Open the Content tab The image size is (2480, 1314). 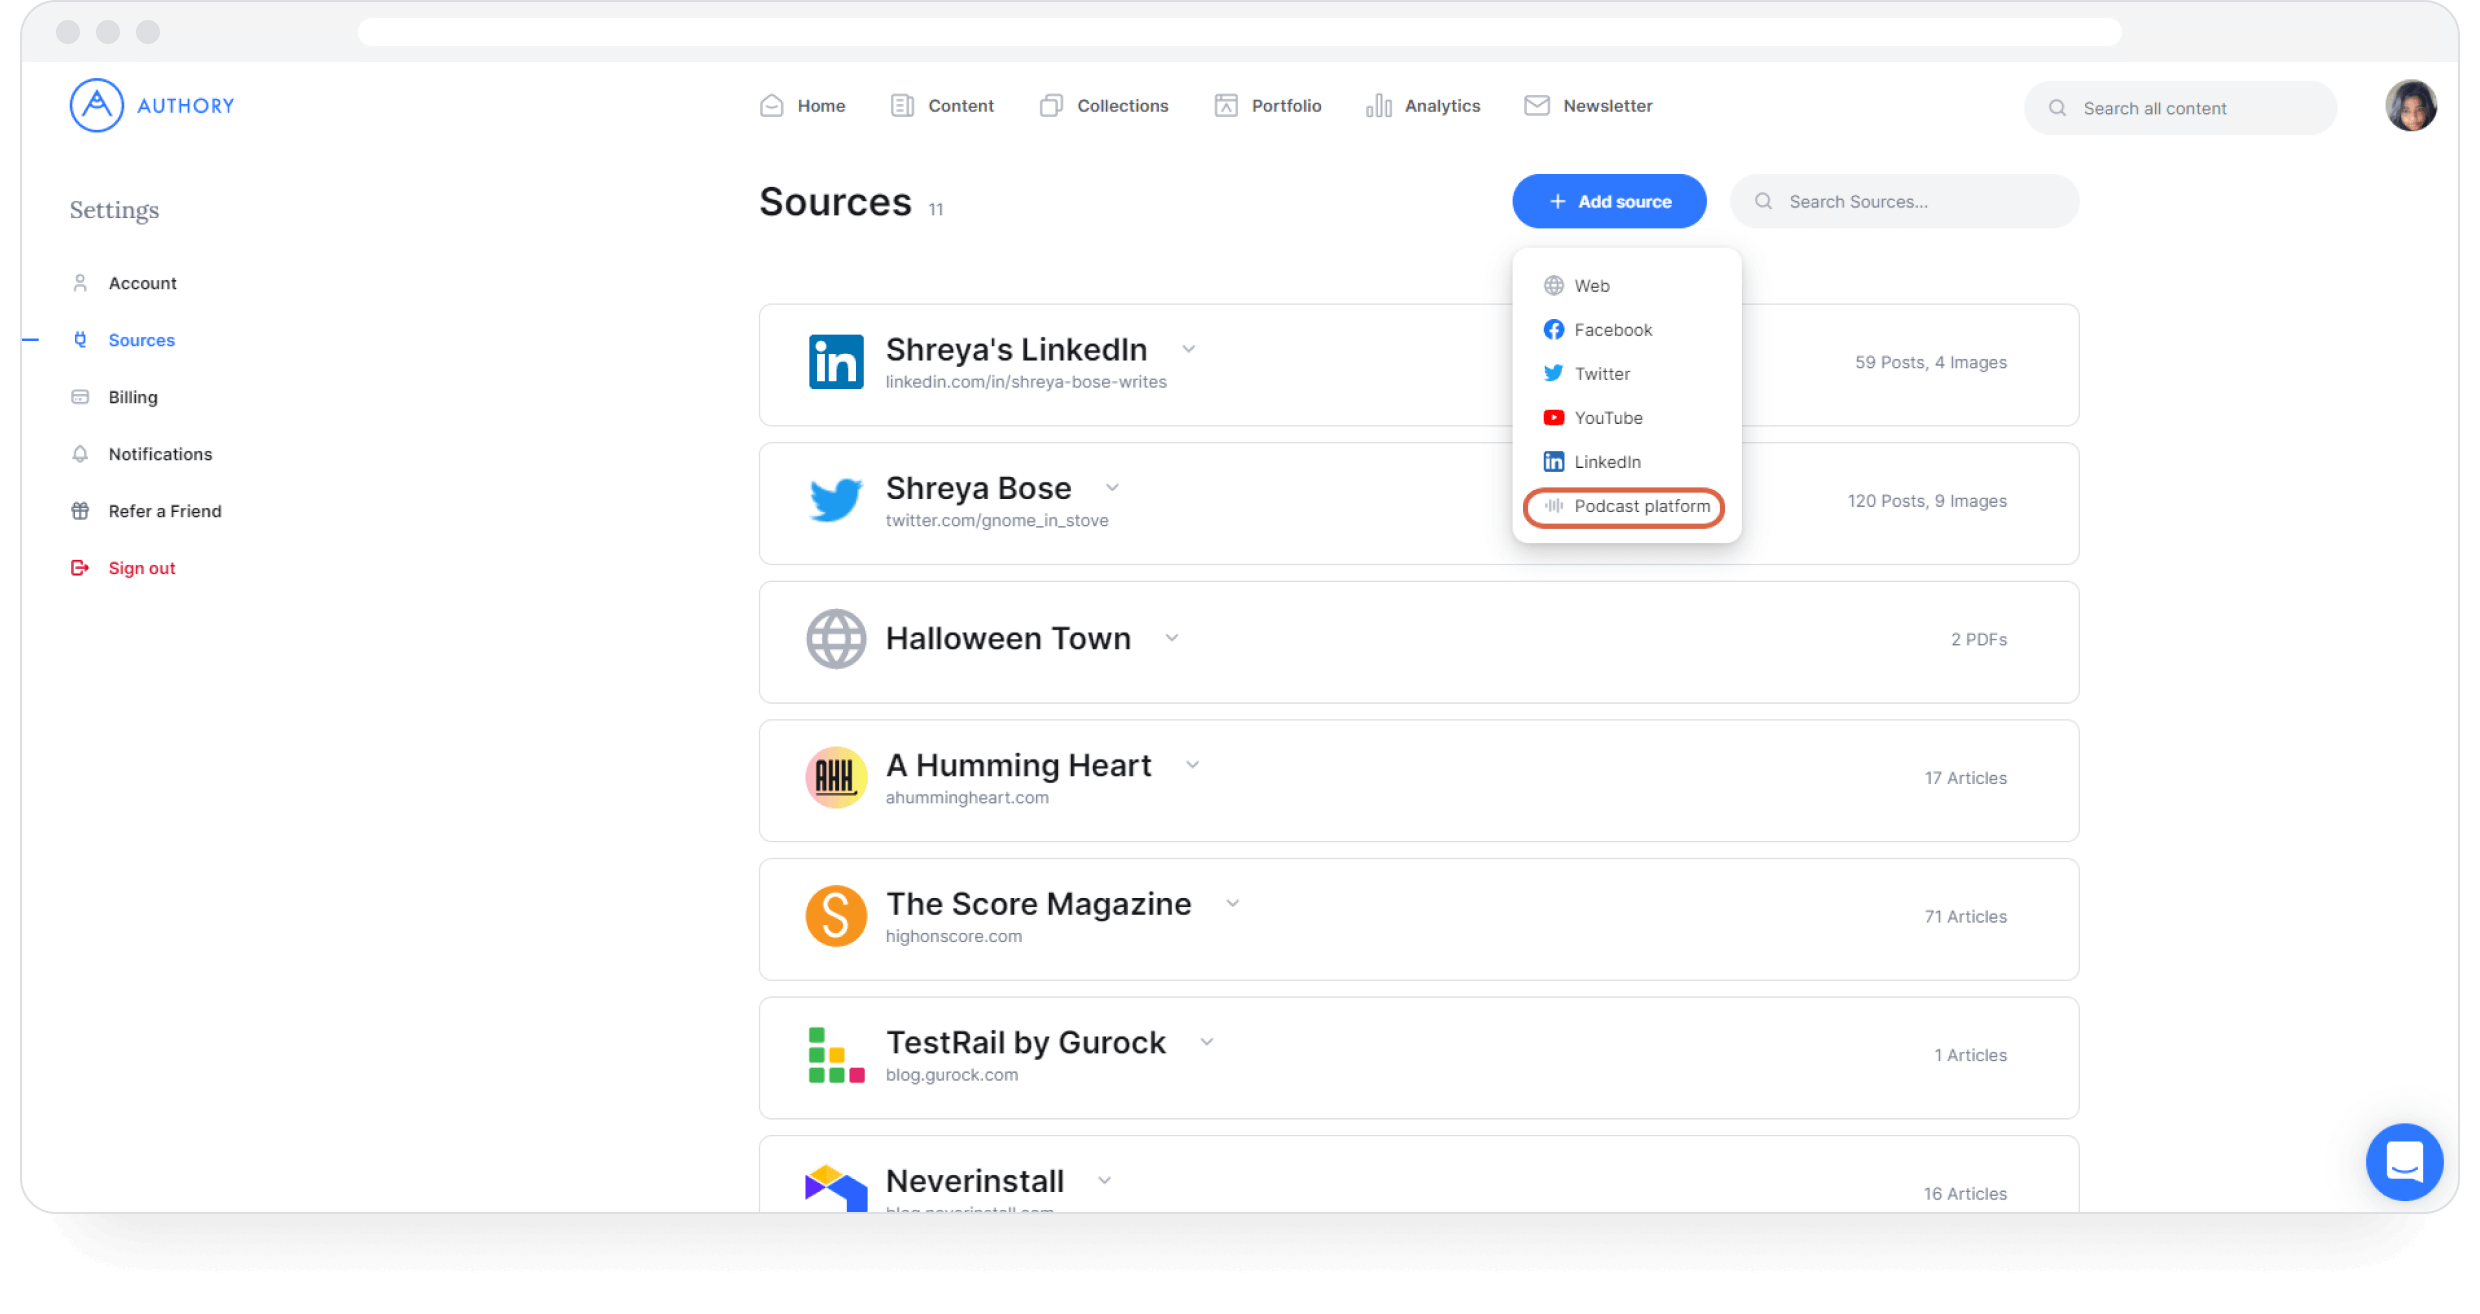click(942, 106)
